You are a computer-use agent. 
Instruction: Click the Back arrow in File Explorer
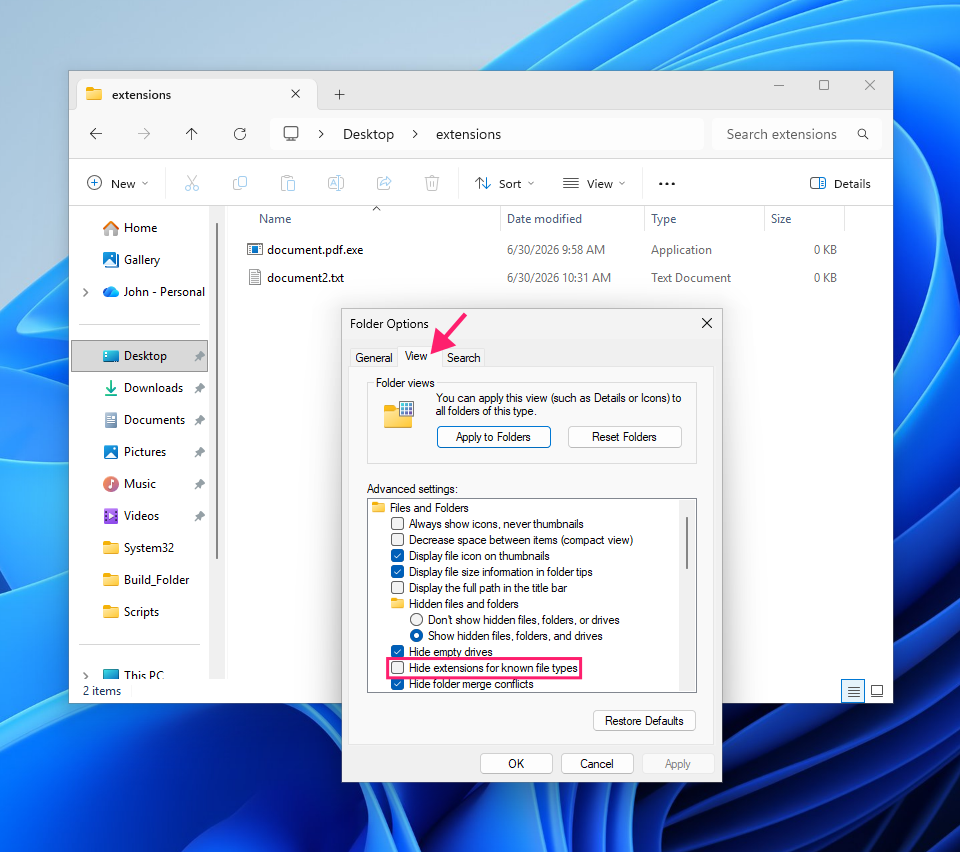[96, 134]
